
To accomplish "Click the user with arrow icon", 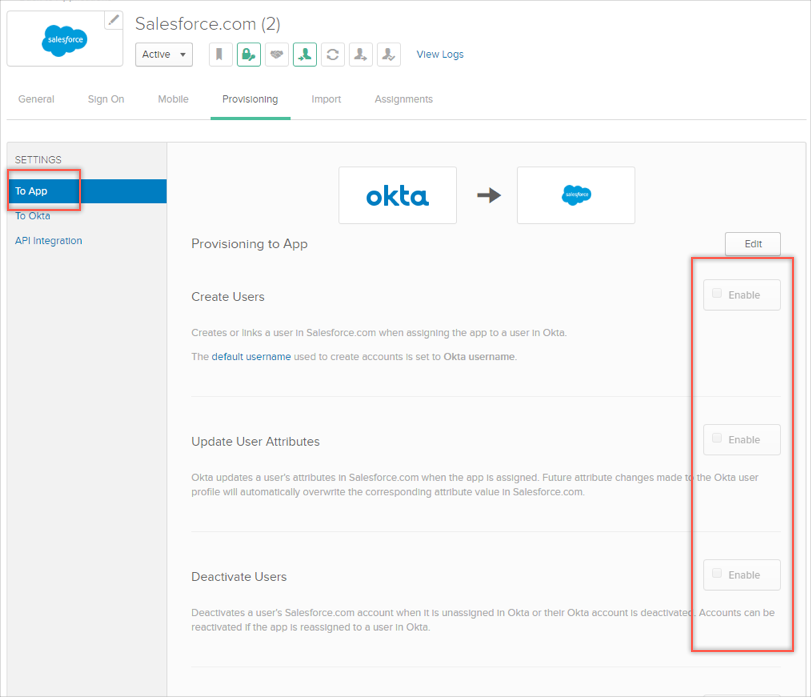I will coord(361,55).
